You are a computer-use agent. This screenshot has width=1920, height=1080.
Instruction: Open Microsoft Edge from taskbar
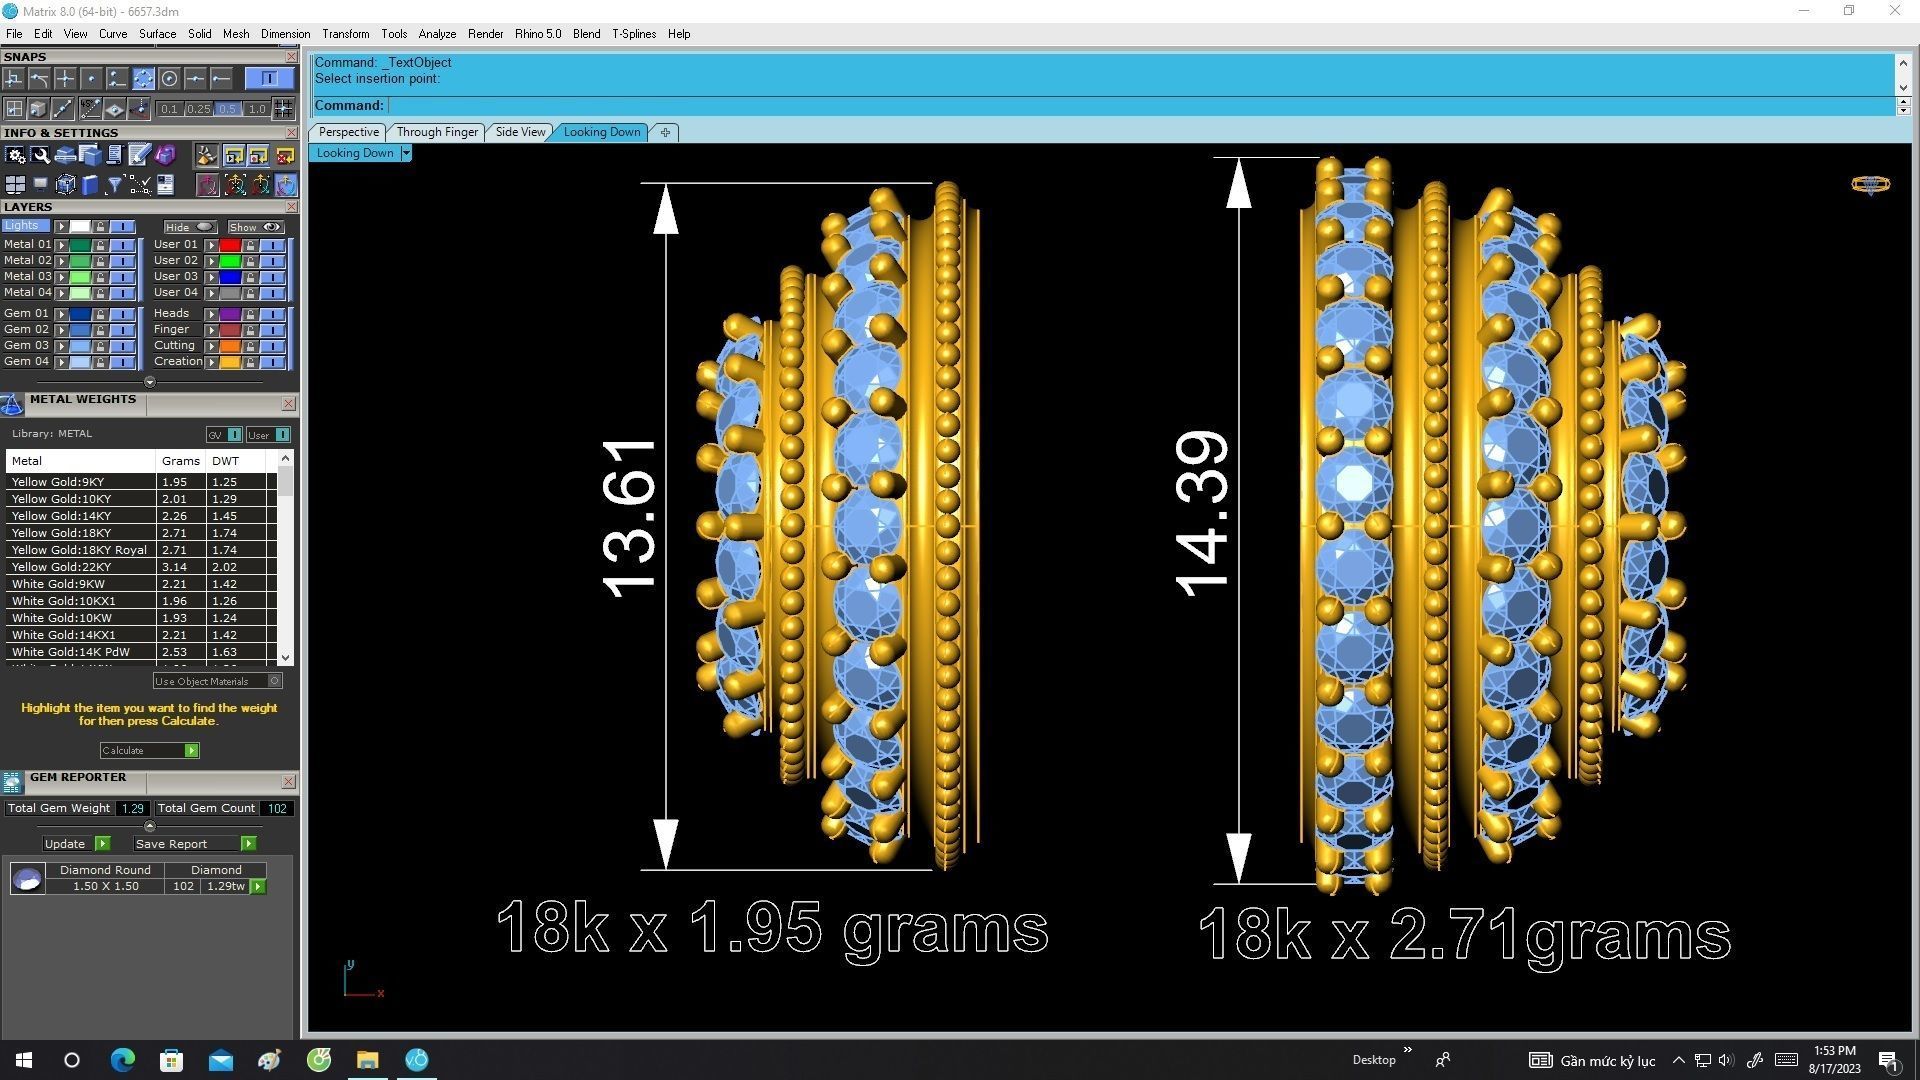click(122, 1060)
